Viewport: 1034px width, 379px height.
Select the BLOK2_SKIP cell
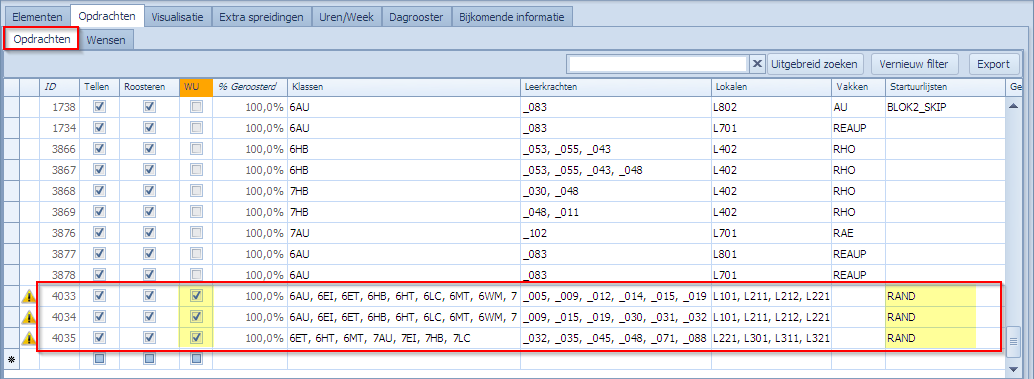(944, 107)
